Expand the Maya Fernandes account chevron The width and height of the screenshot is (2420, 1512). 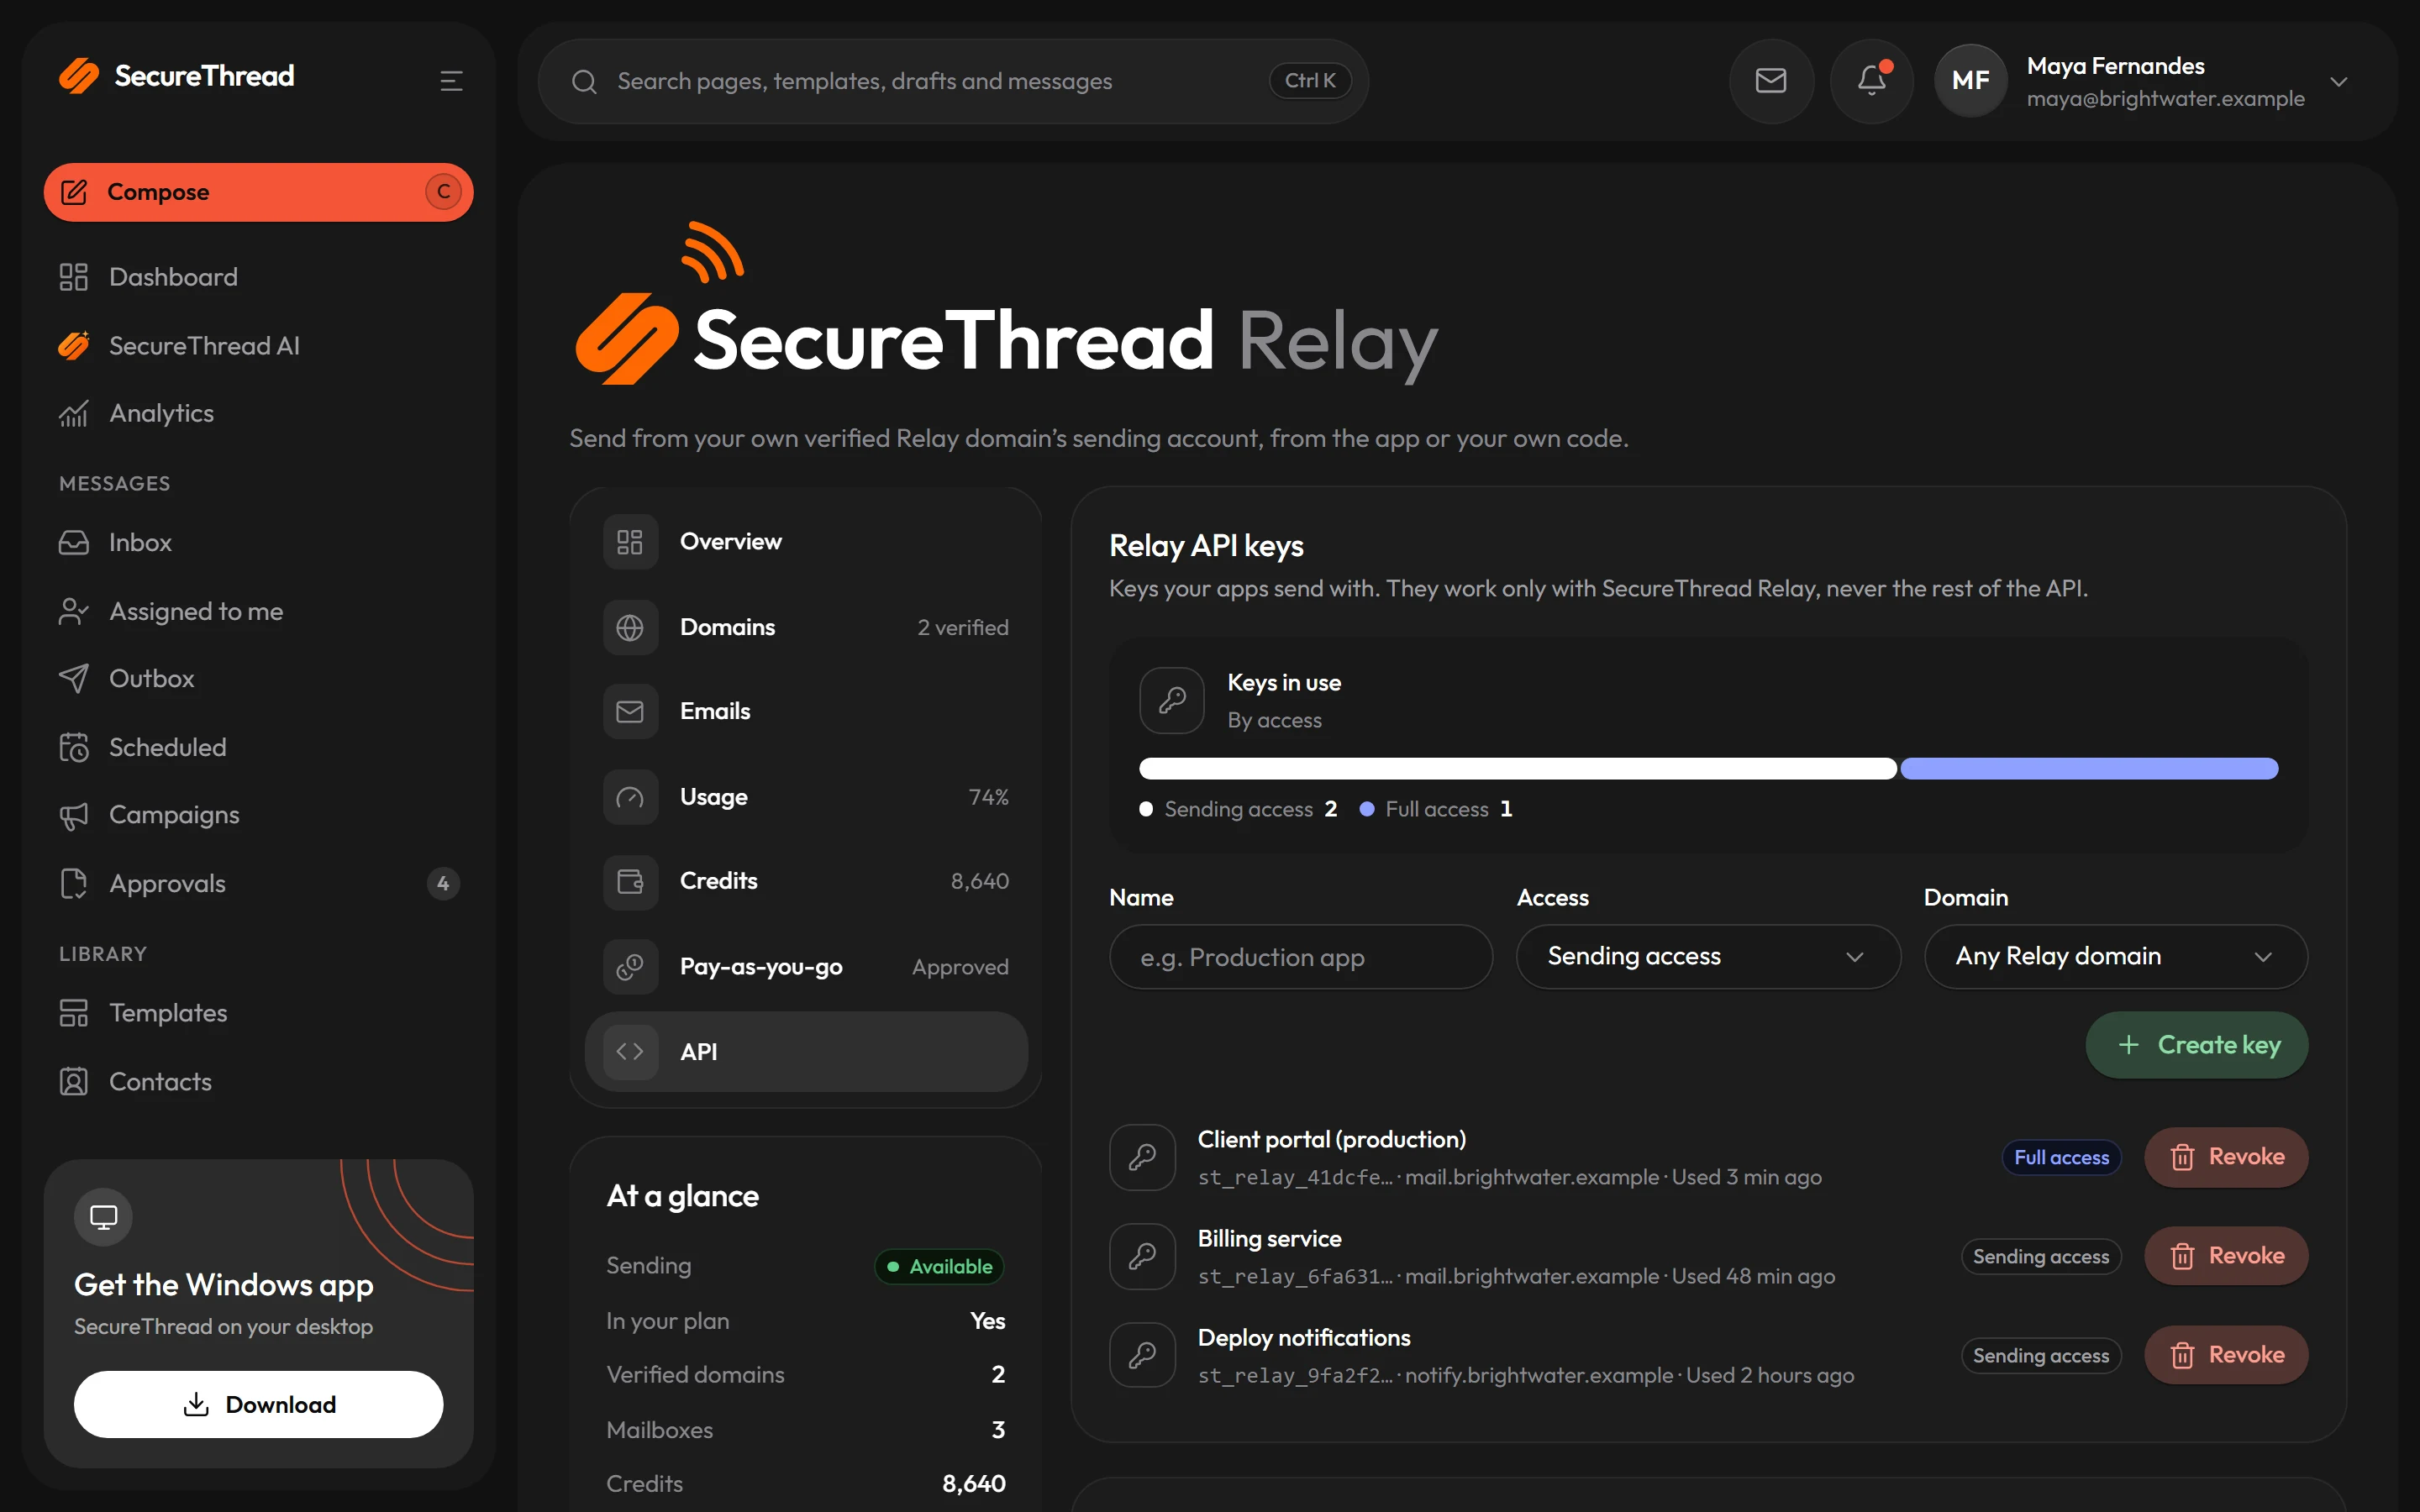(2338, 82)
